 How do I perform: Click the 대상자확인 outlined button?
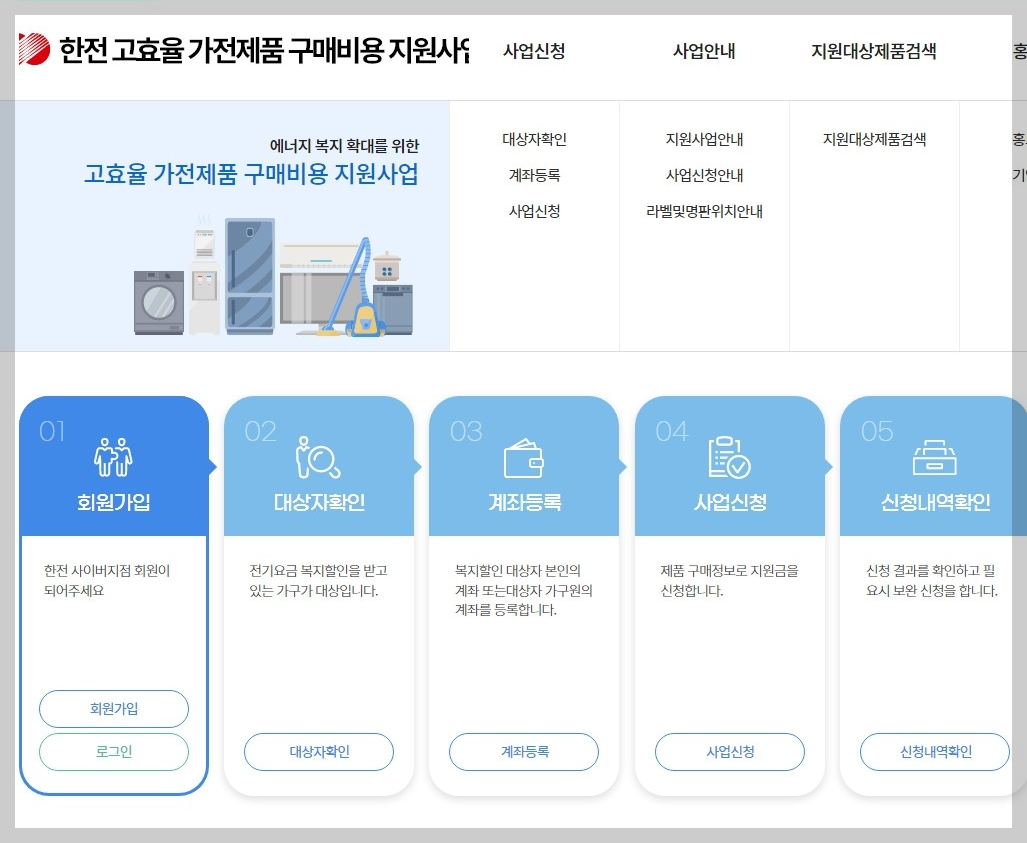[x=319, y=752]
